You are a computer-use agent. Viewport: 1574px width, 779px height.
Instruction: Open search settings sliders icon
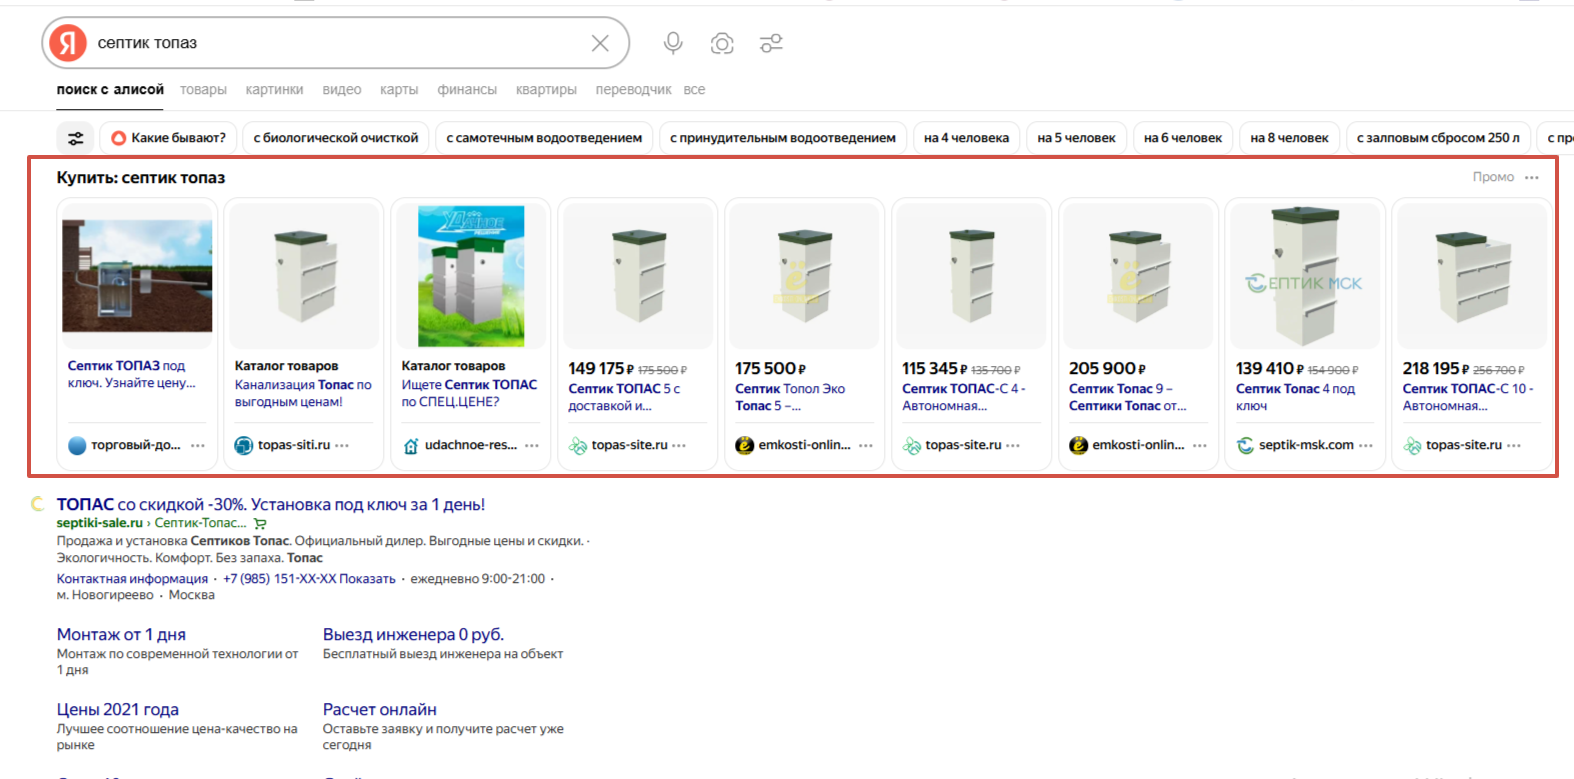(x=771, y=43)
